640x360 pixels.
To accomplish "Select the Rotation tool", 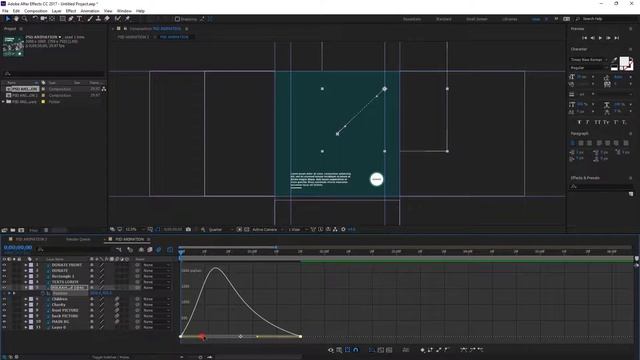I will [35, 19].
